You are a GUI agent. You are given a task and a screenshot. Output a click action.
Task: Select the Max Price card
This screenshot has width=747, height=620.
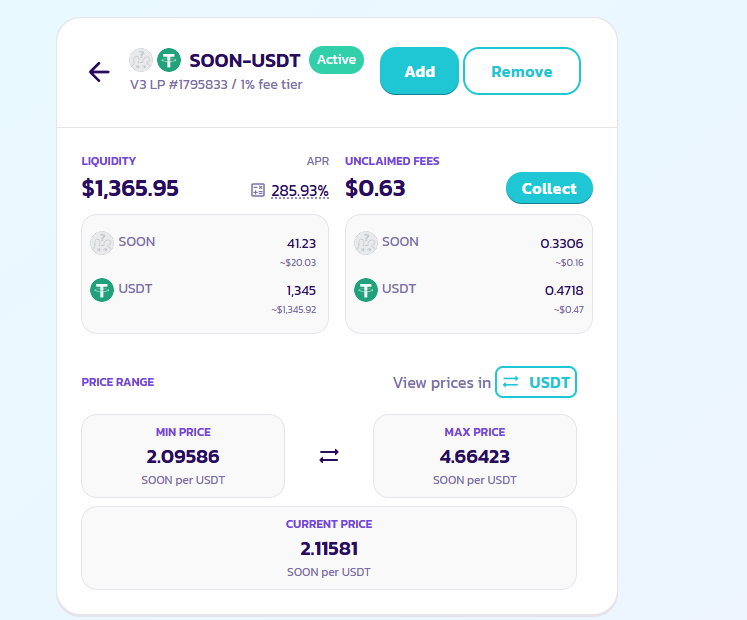point(475,456)
